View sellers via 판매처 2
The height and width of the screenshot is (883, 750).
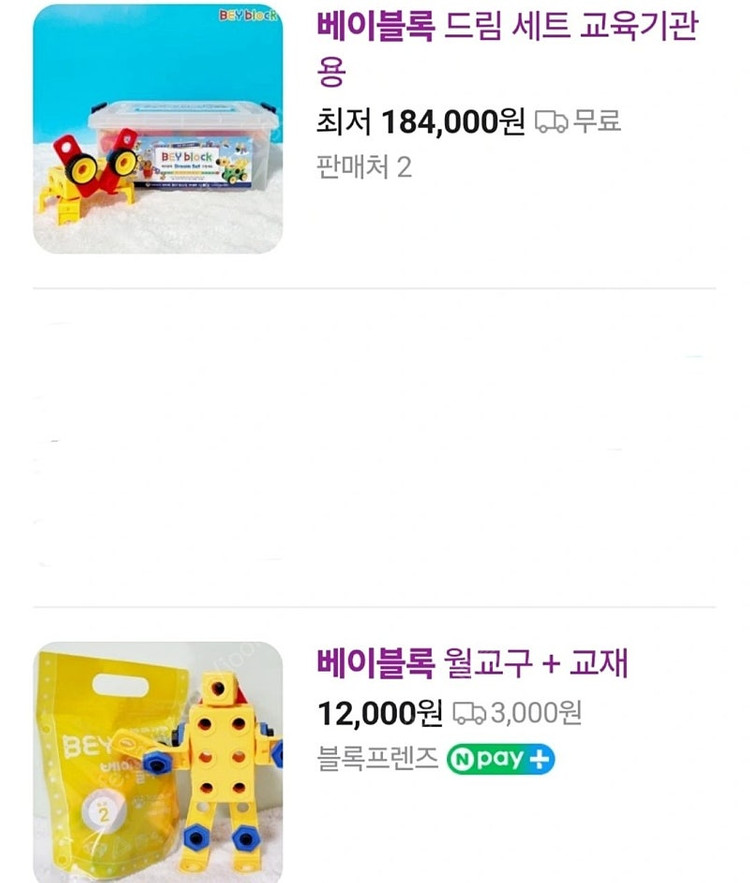(x=364, y=166)
